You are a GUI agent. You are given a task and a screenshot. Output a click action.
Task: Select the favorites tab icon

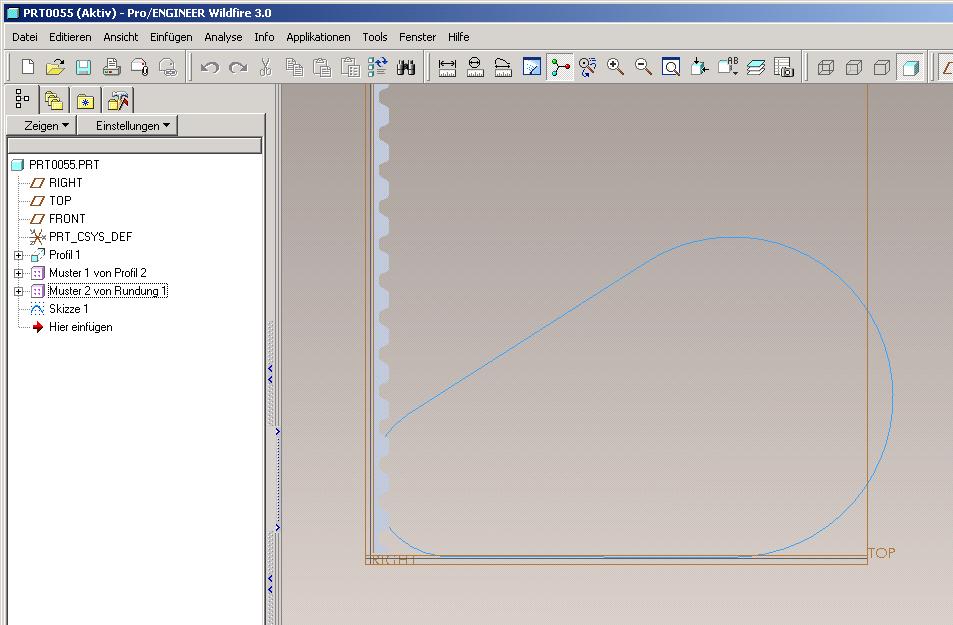click(85, 100)
